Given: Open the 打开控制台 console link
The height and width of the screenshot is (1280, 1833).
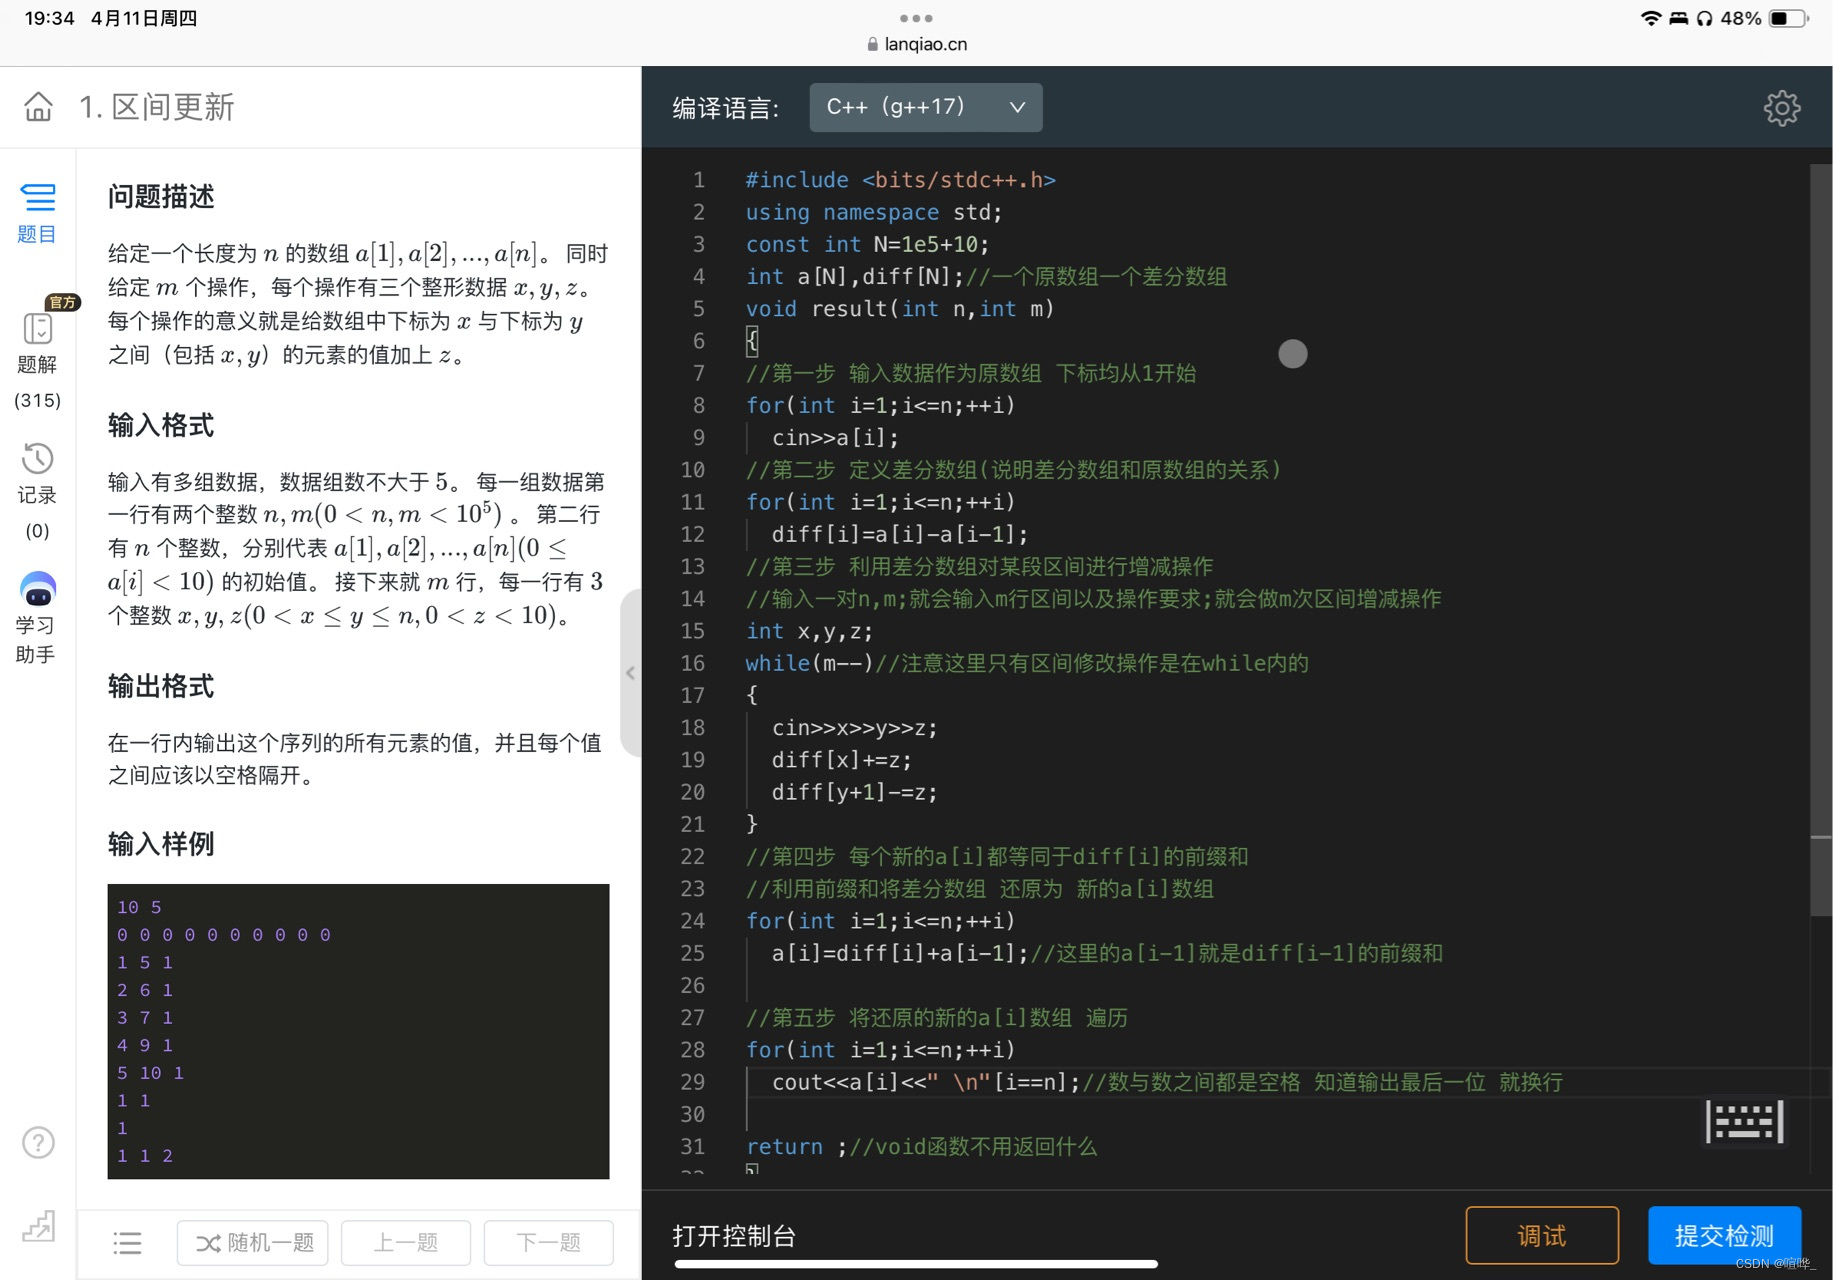Looking at the screenshot, I should coord(734,1236).
